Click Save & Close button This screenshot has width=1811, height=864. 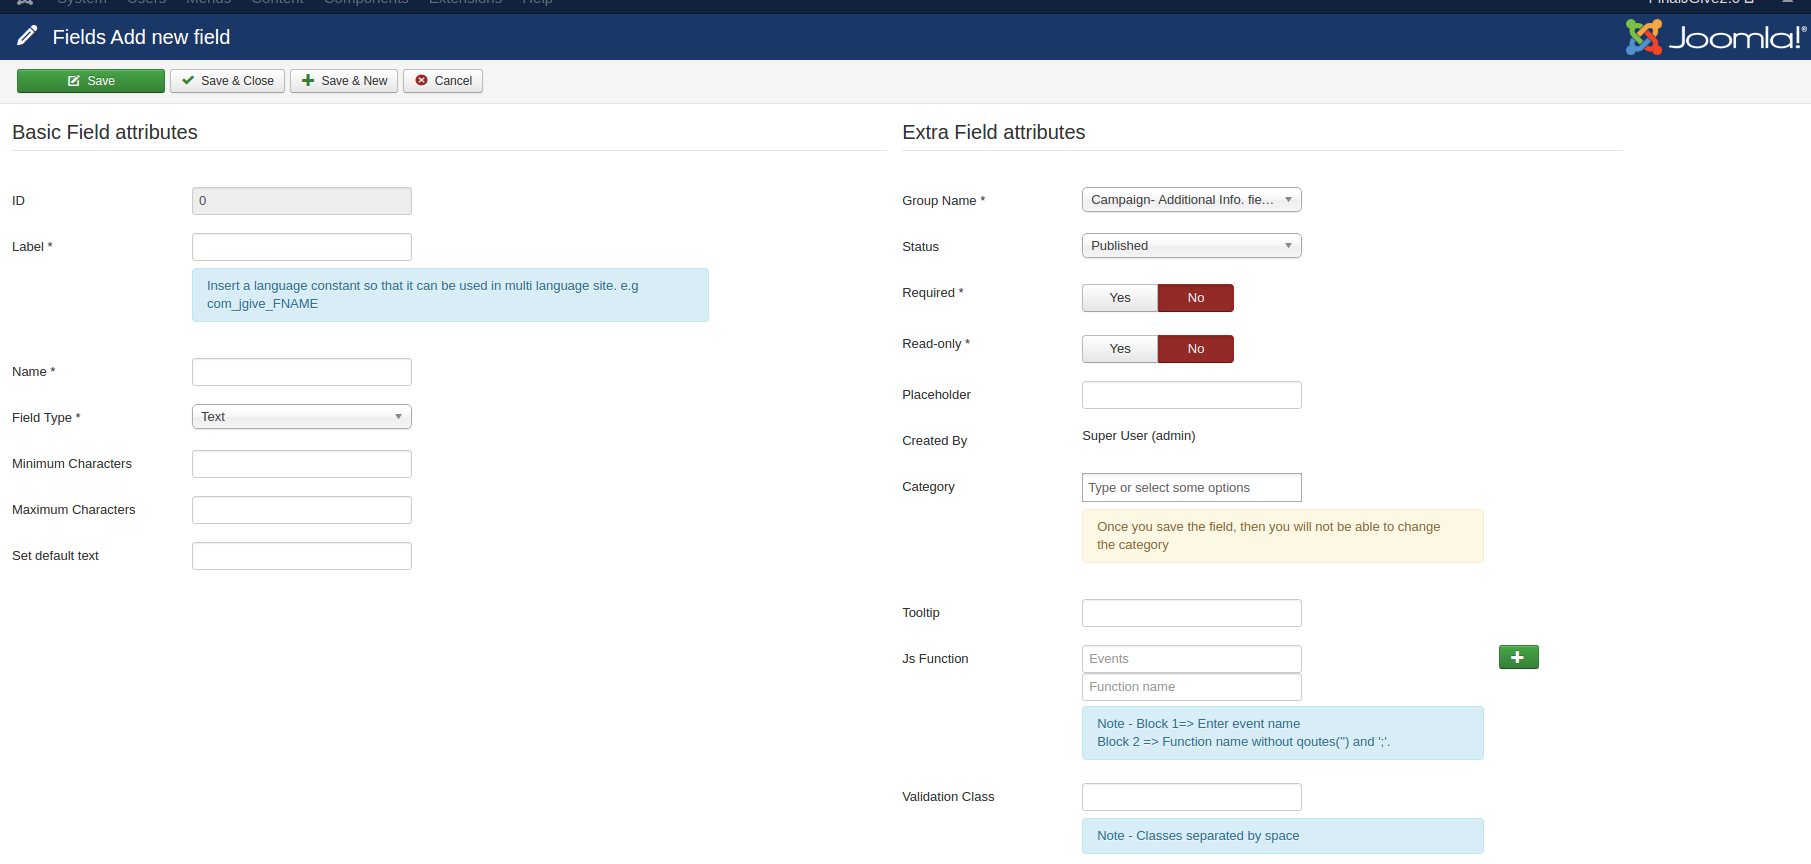227,81
